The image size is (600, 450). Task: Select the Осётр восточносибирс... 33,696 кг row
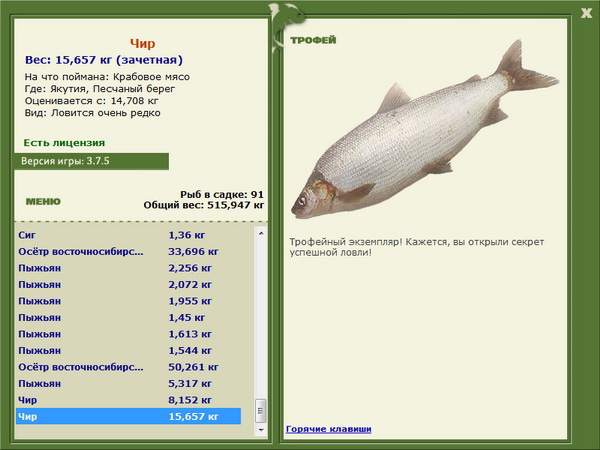coord(129,251)
